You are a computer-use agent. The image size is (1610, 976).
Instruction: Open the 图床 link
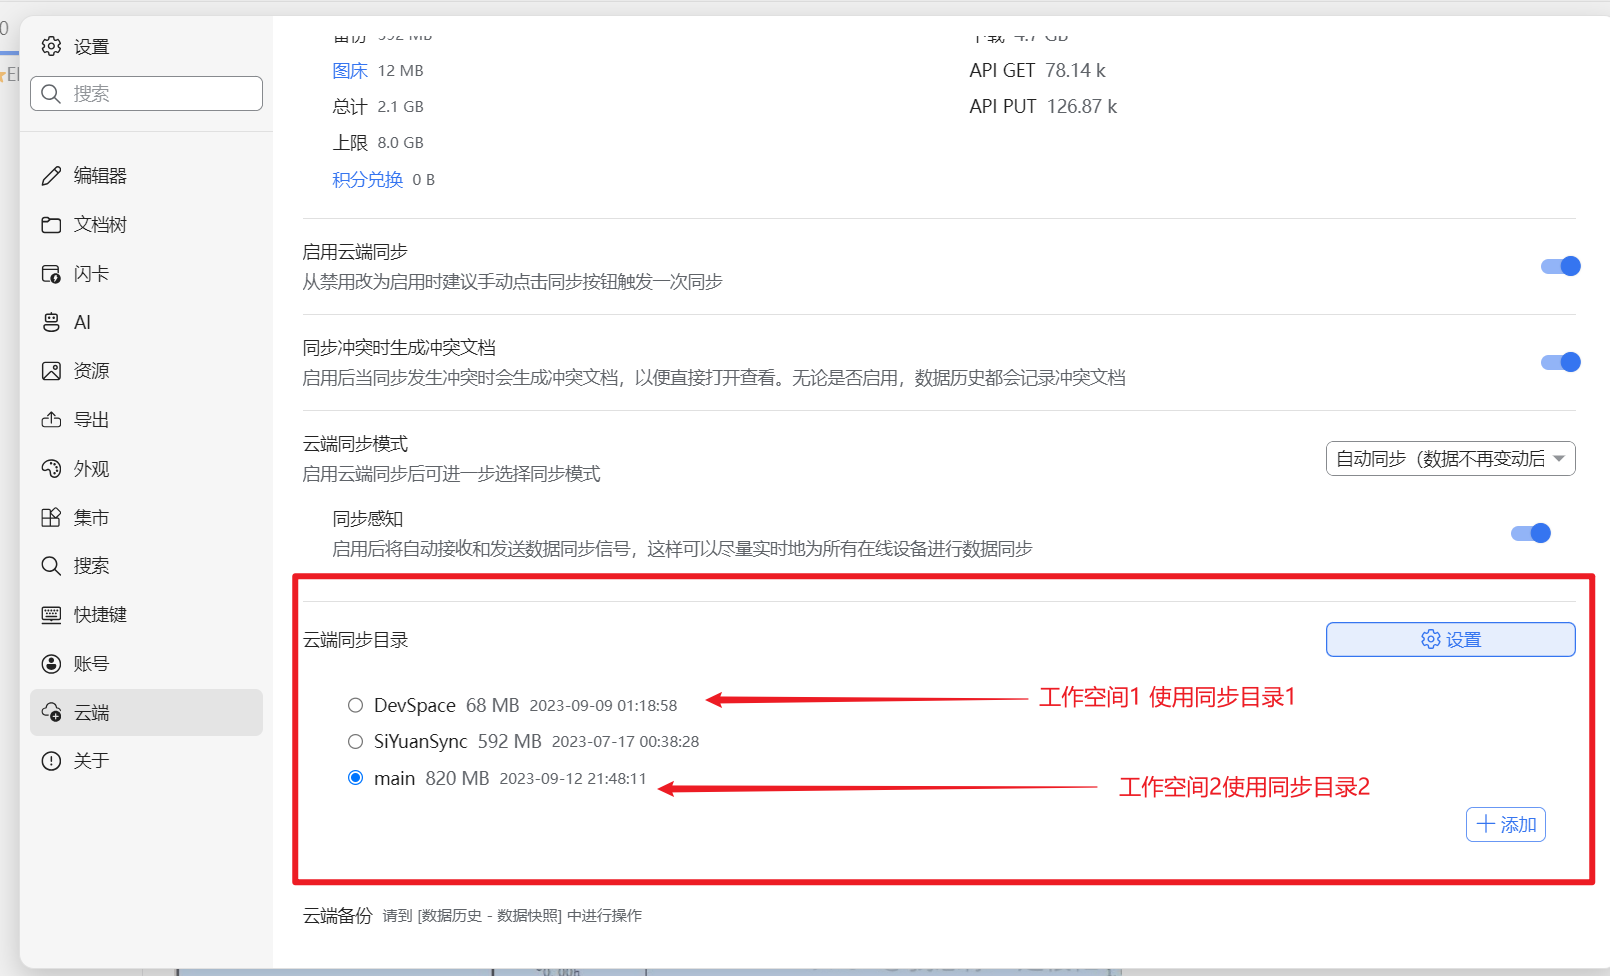pos(350,71)
